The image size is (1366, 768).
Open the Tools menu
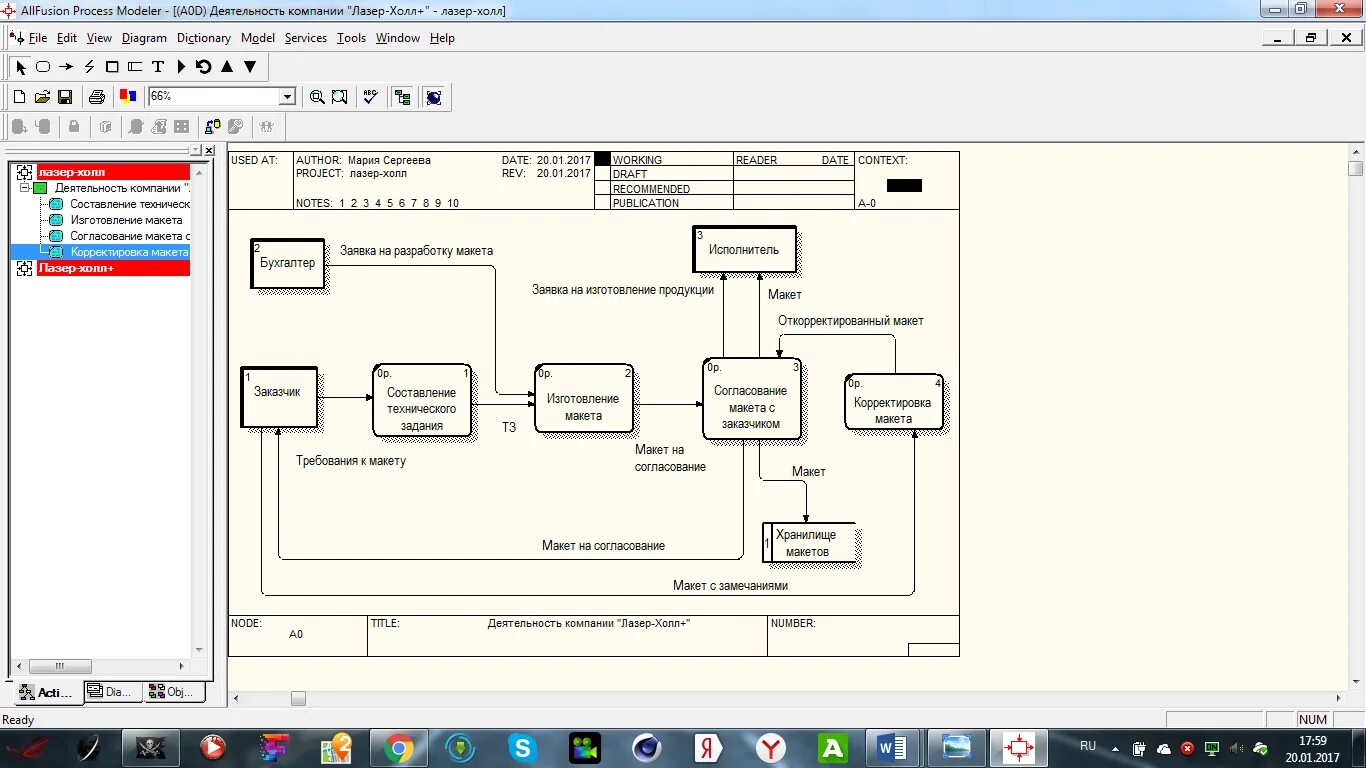click(x=352, y=38)
